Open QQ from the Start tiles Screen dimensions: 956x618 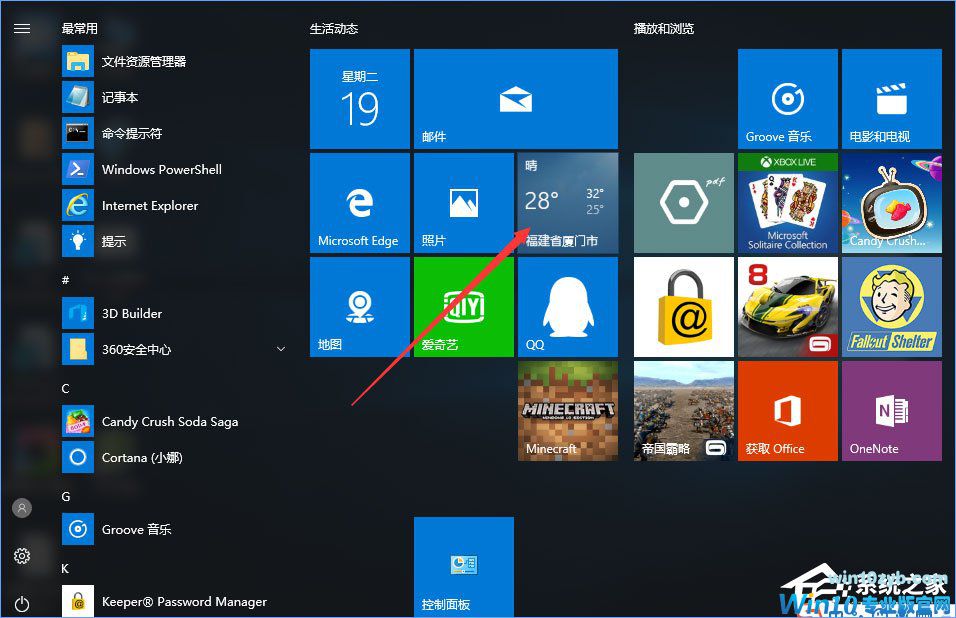pos(567,306)
